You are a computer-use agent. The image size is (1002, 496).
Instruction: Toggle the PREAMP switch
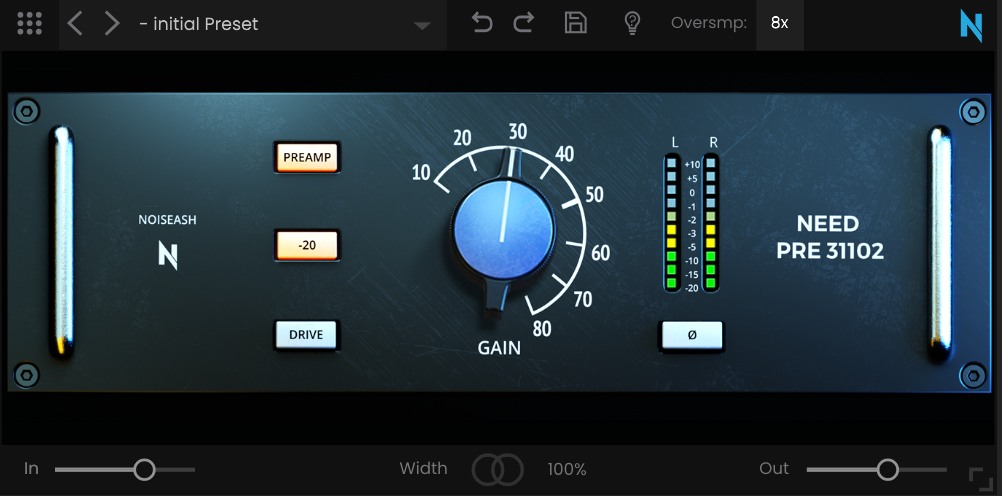307,158
